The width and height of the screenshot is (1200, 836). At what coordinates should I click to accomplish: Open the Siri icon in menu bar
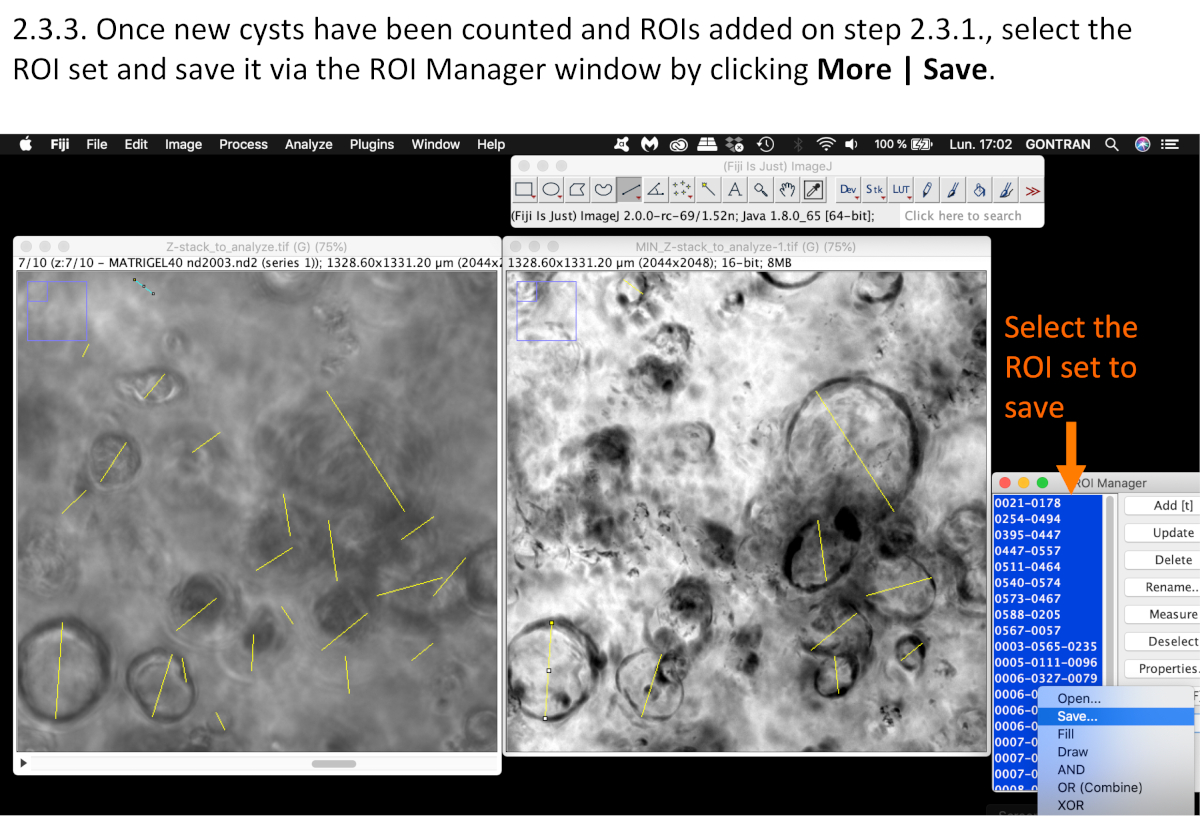(x=1142, y=144)
